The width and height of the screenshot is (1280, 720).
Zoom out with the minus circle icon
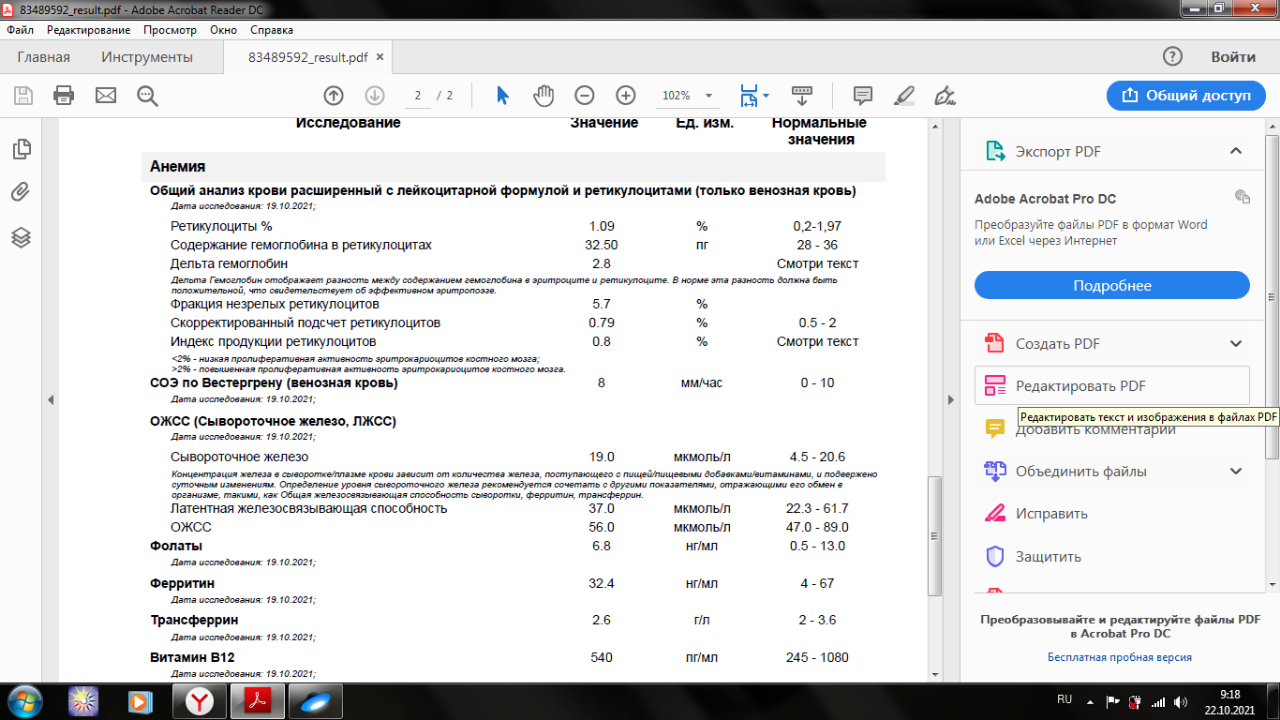coord(585,96)
